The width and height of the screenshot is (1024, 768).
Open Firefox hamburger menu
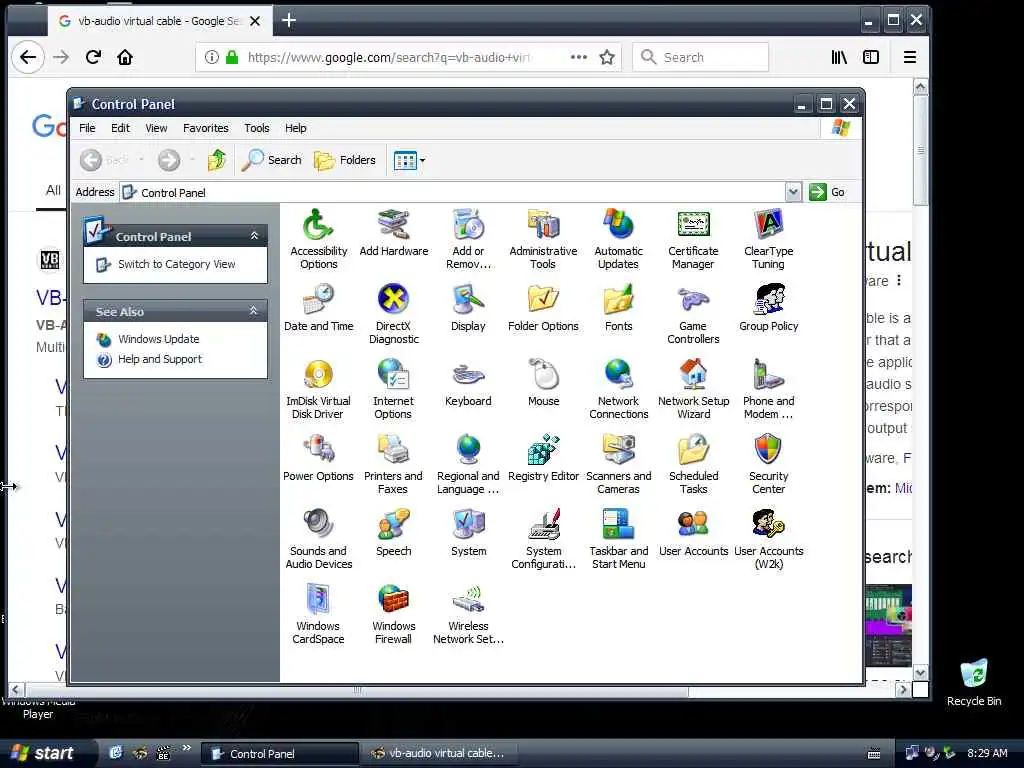[910, 57]
